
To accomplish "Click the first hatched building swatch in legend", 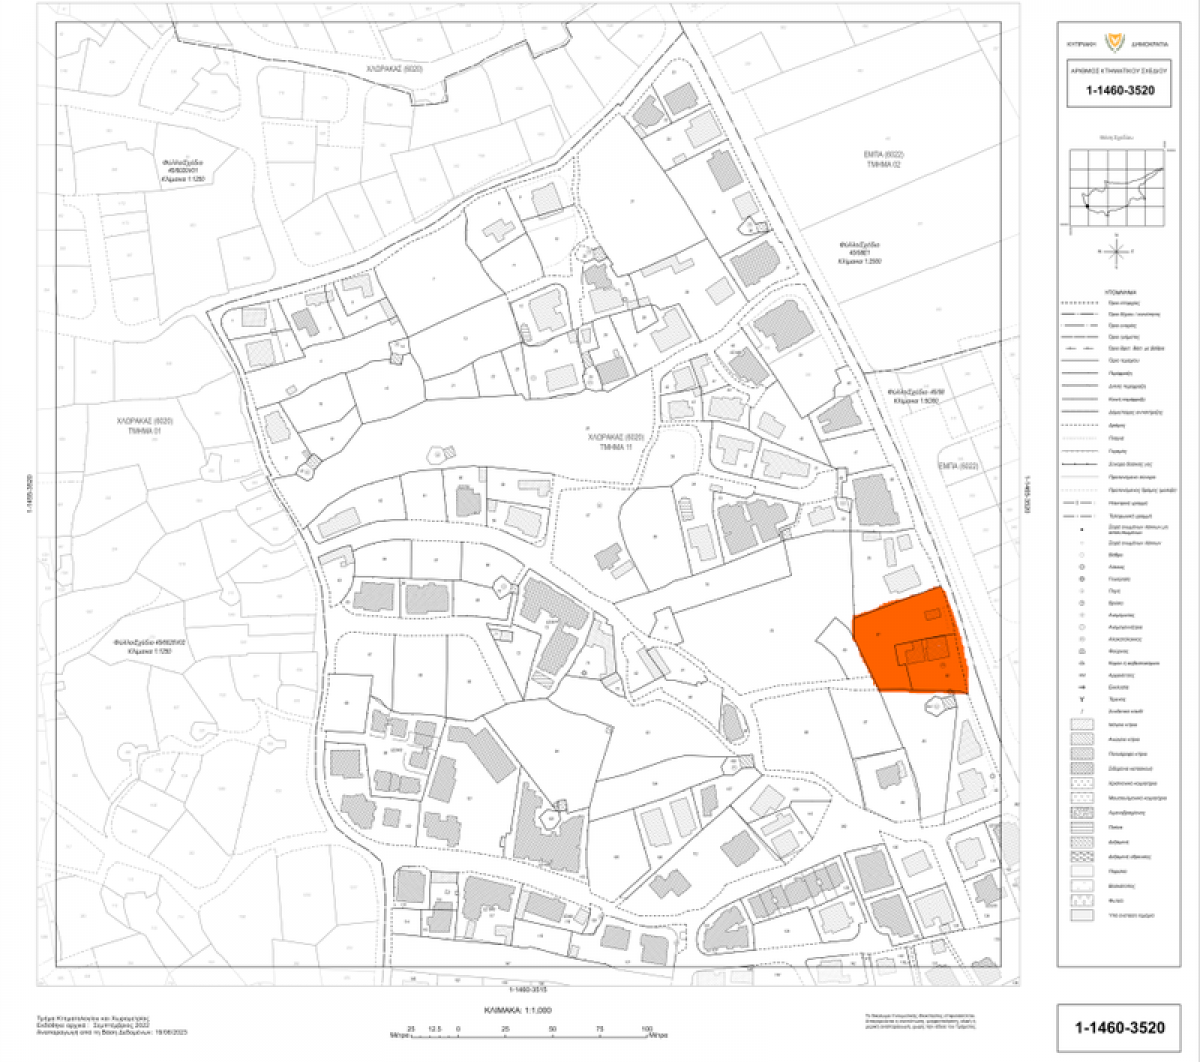I will click(1083, 723).
